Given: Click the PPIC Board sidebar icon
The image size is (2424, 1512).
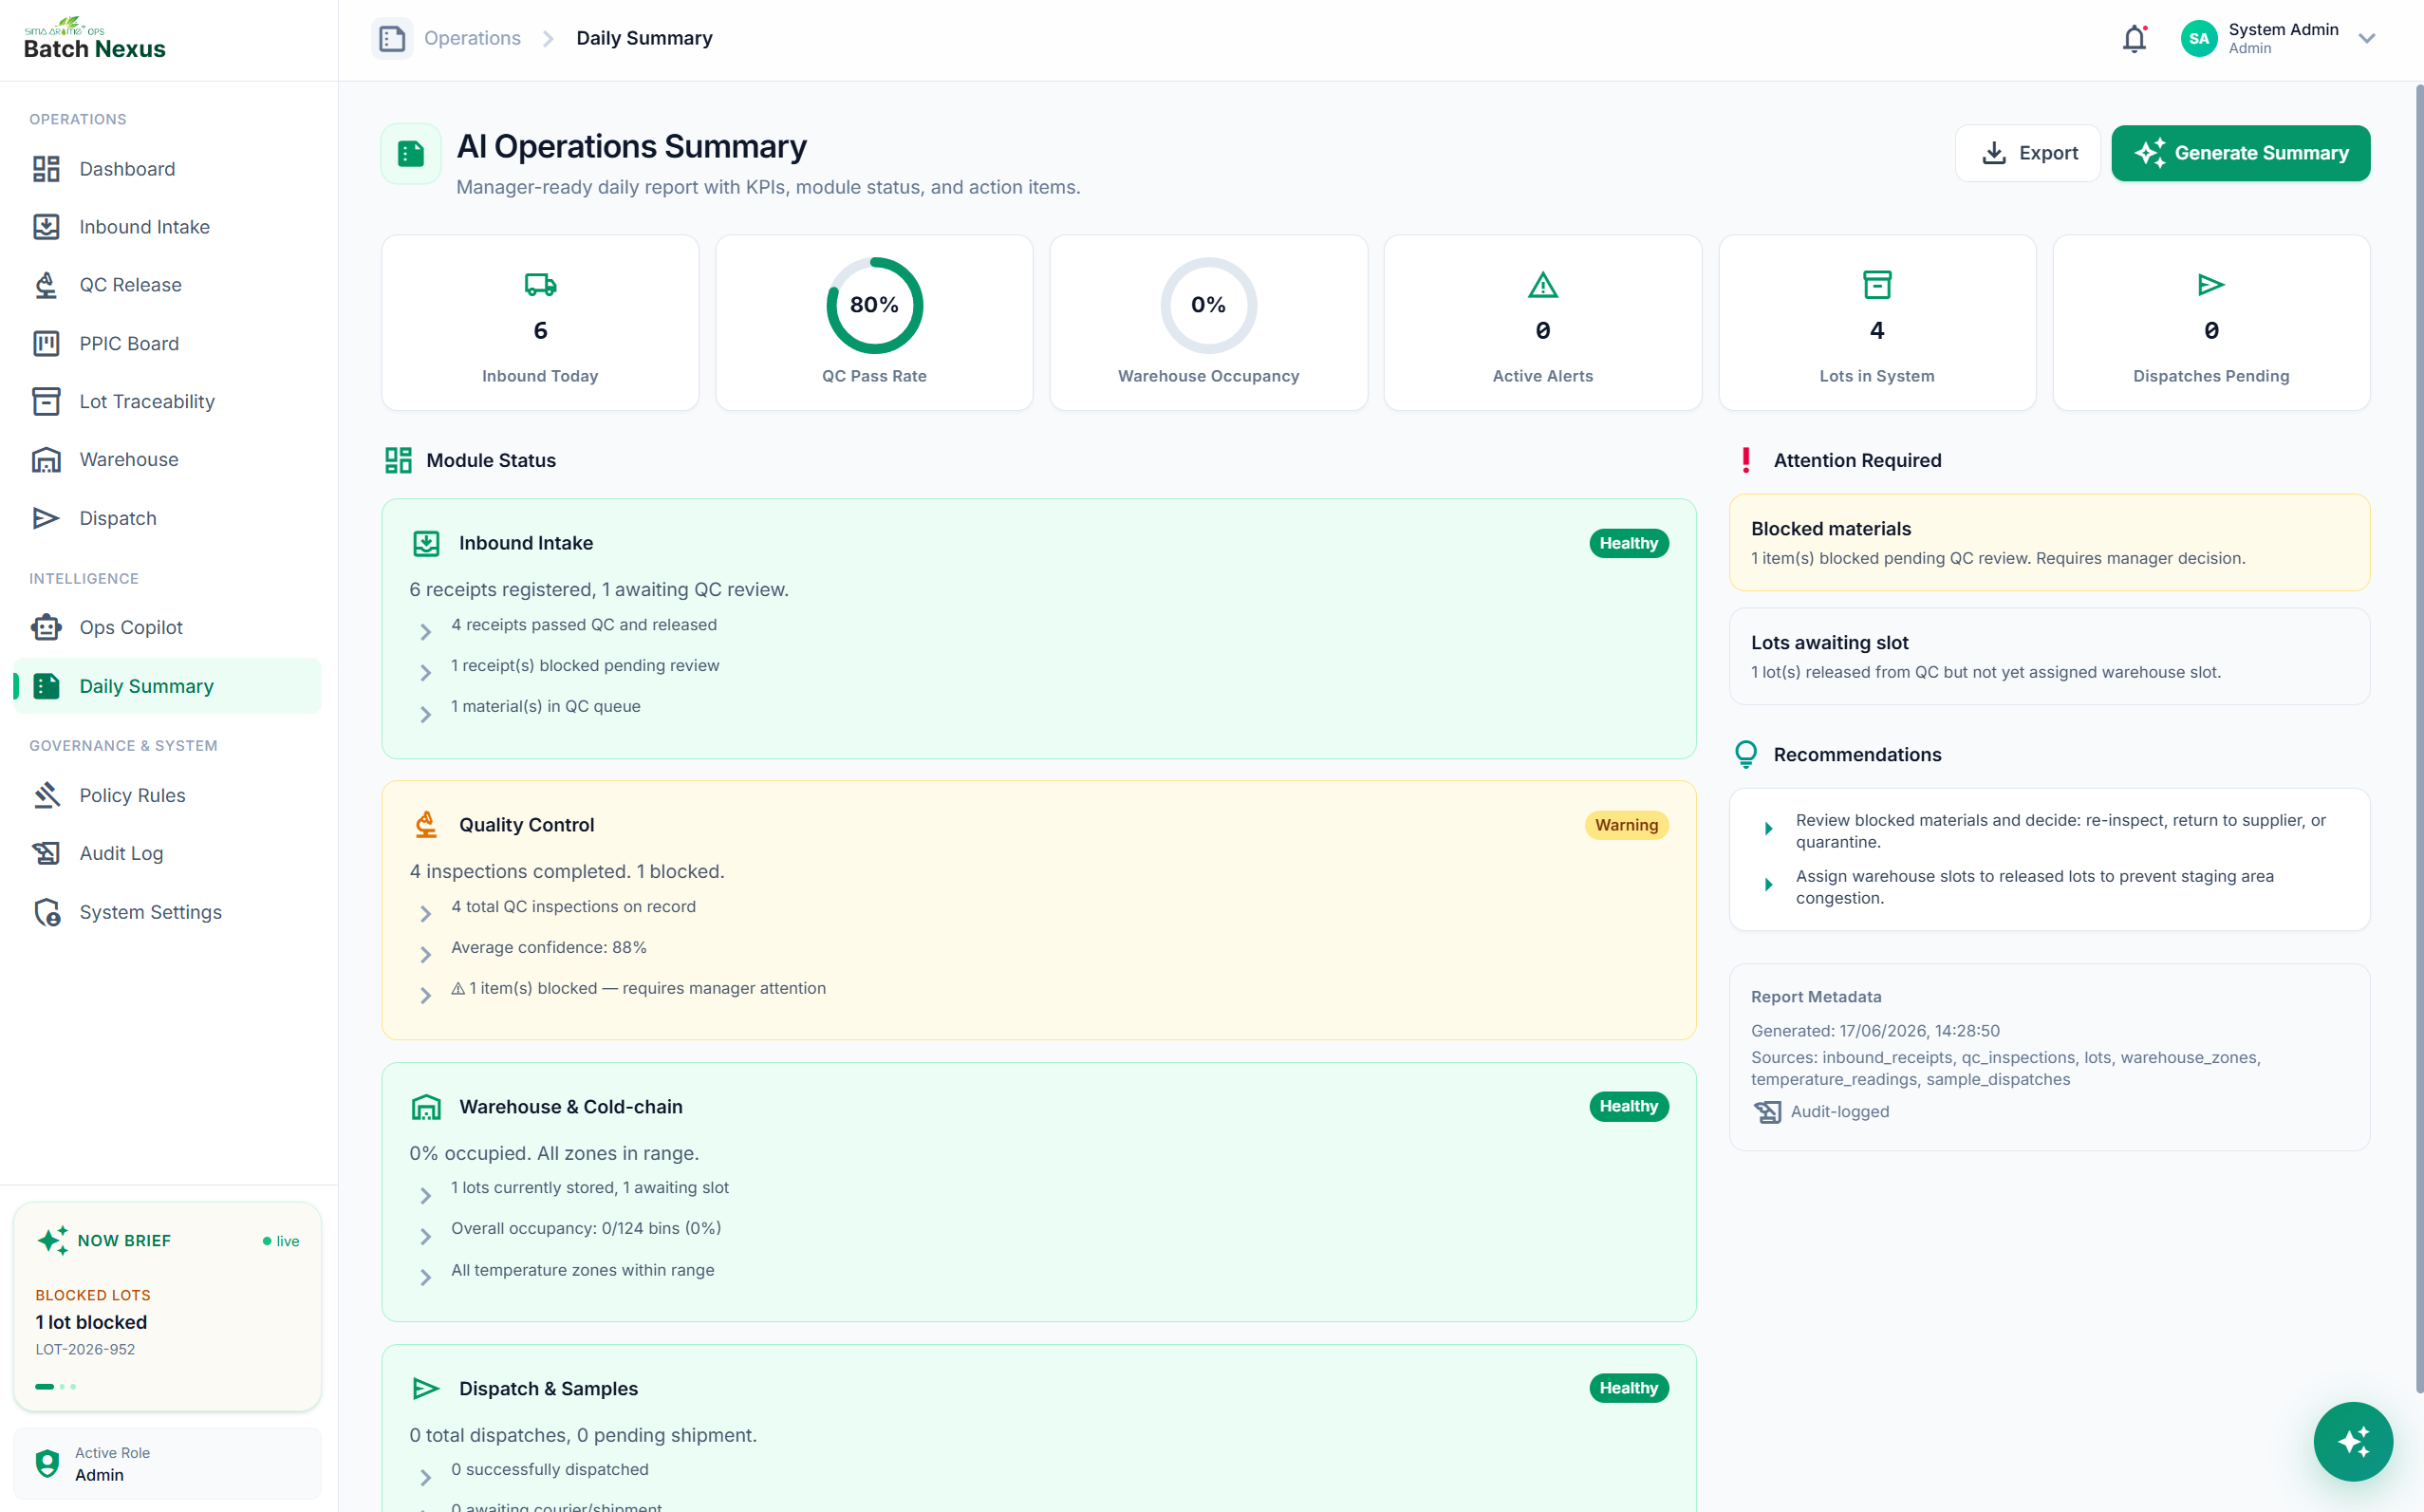Looking at the screenshot, I should coord(46,343).
